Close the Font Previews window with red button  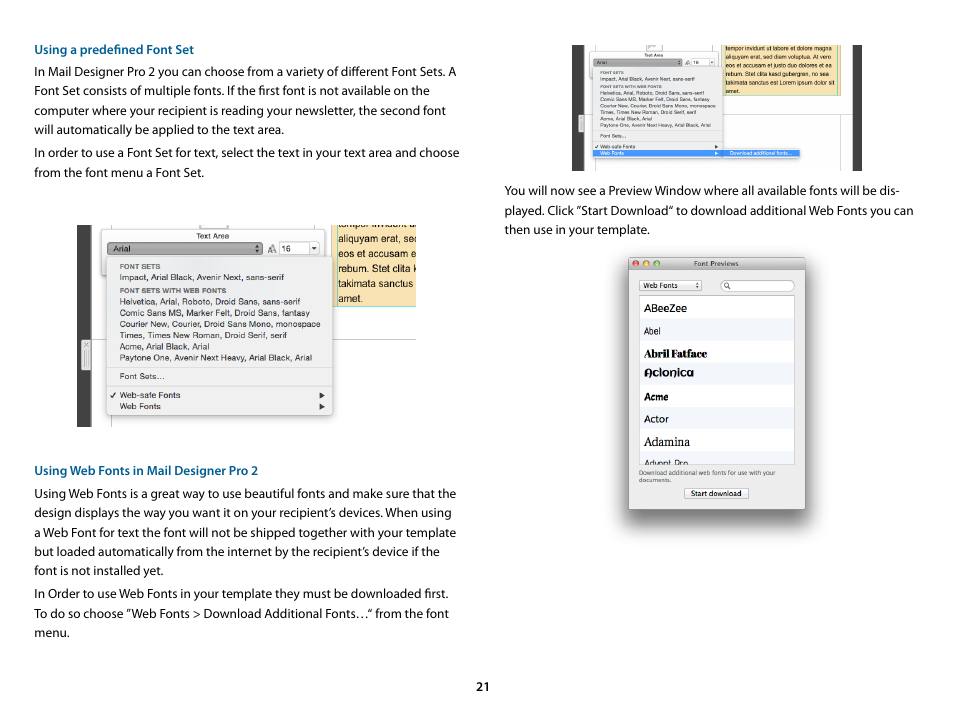[636, 263]
